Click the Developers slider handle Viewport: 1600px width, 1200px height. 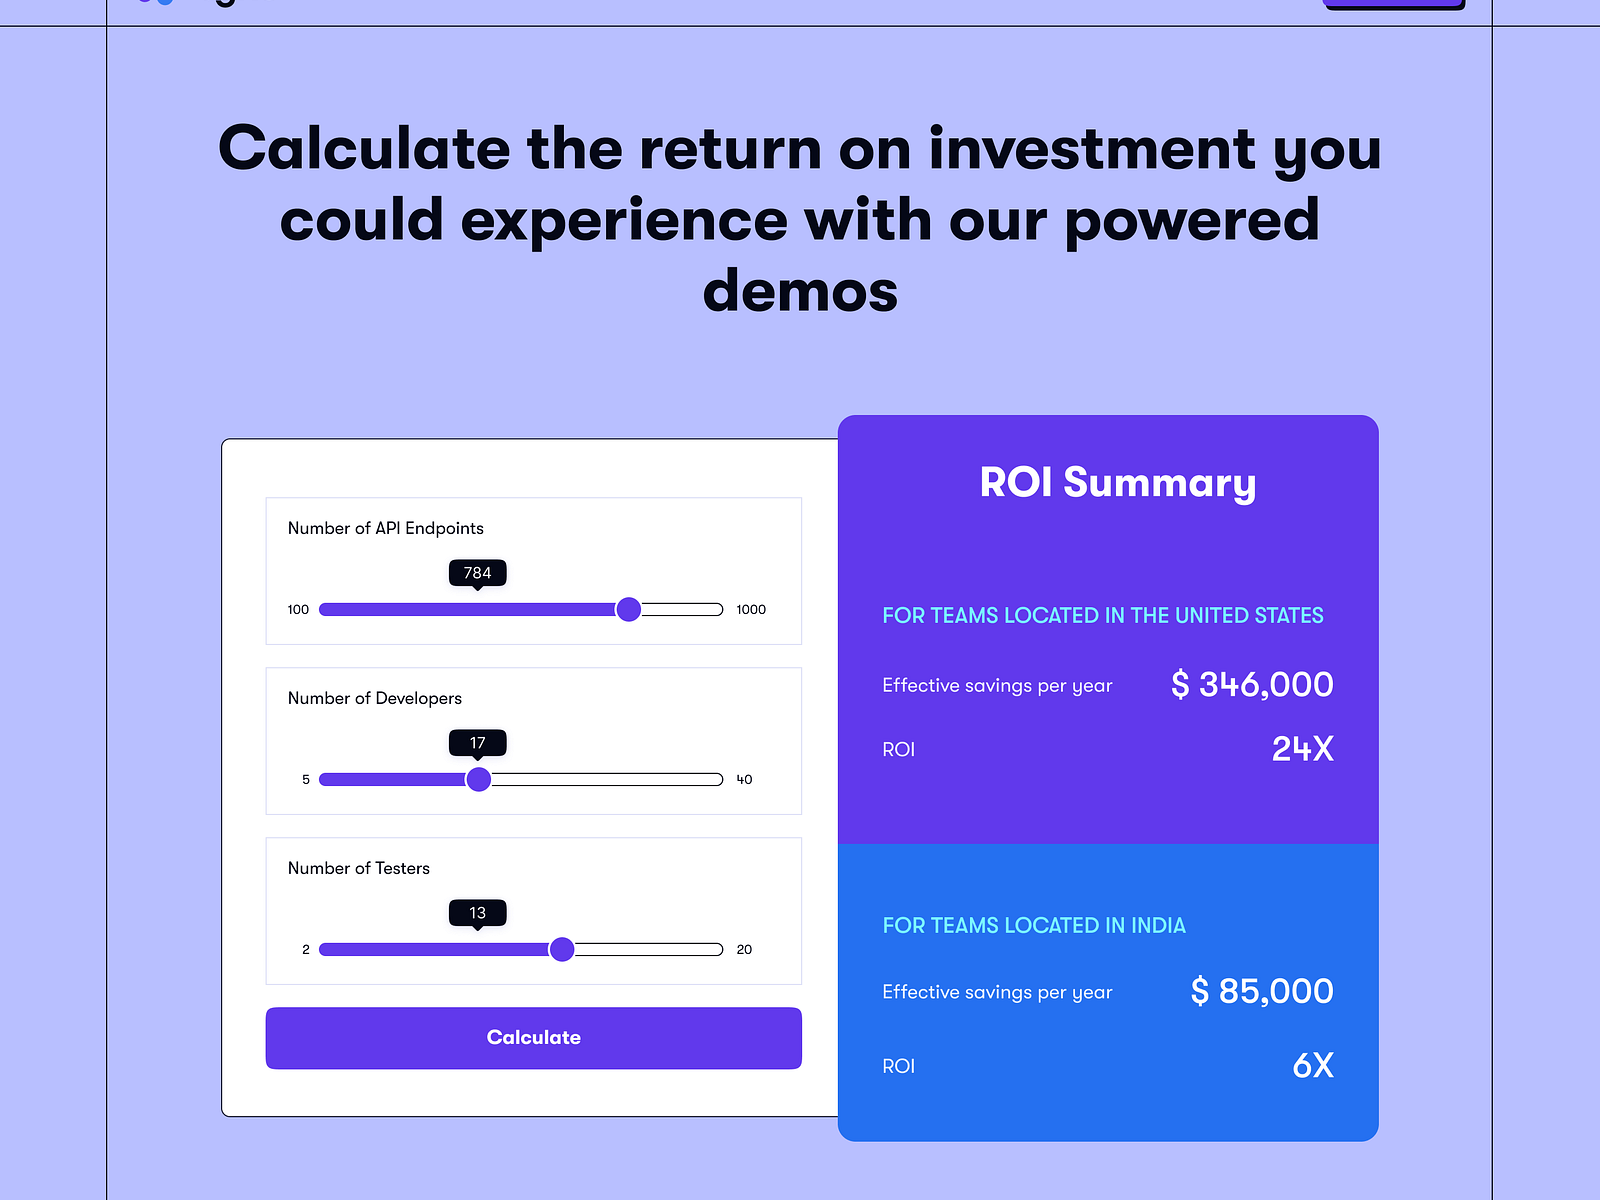point(479,779)
